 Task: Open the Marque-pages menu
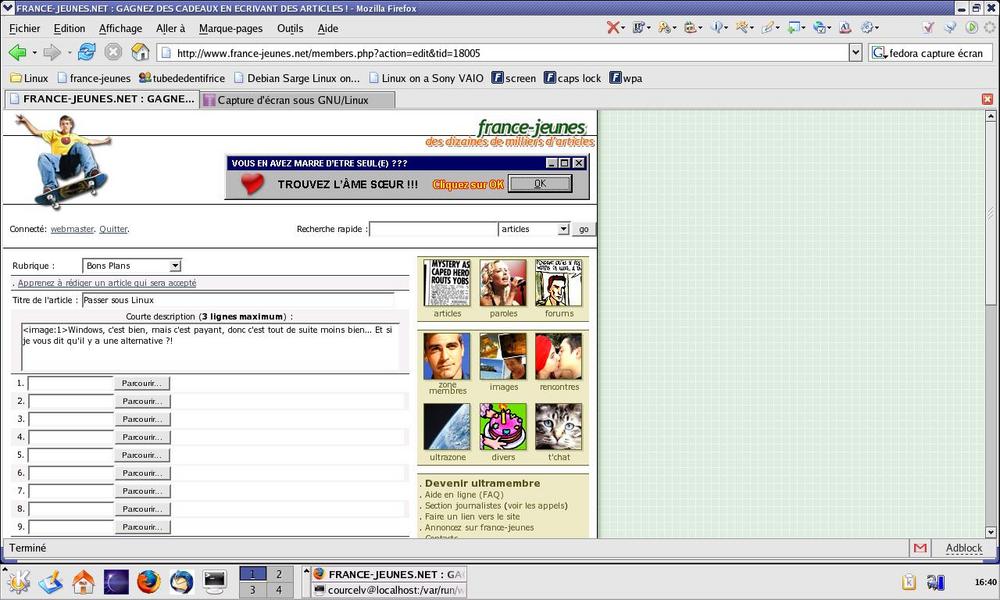click(x=231, y=28)
